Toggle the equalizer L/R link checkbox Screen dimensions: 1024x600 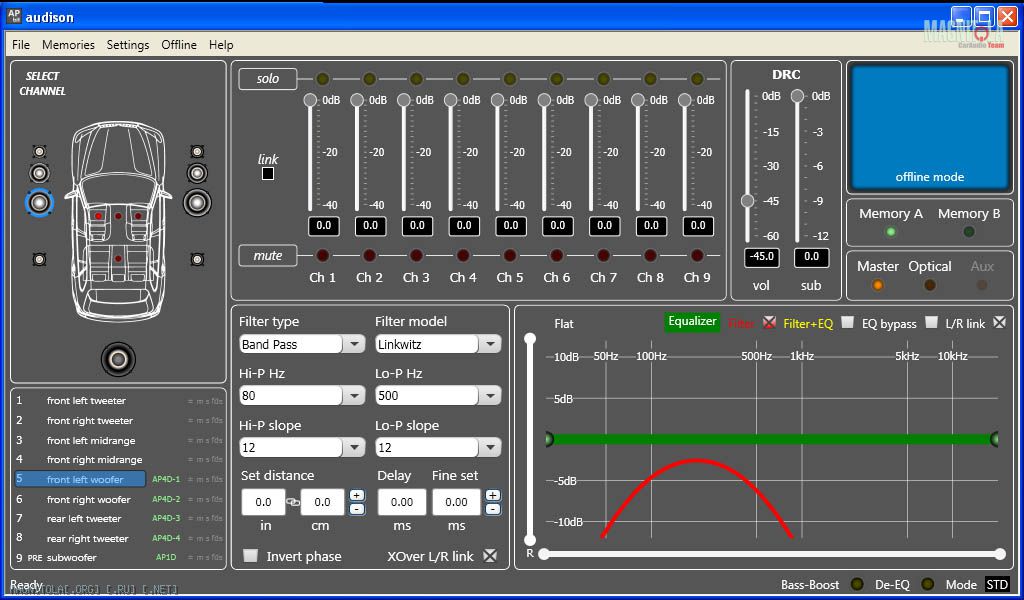click(999, 323)
